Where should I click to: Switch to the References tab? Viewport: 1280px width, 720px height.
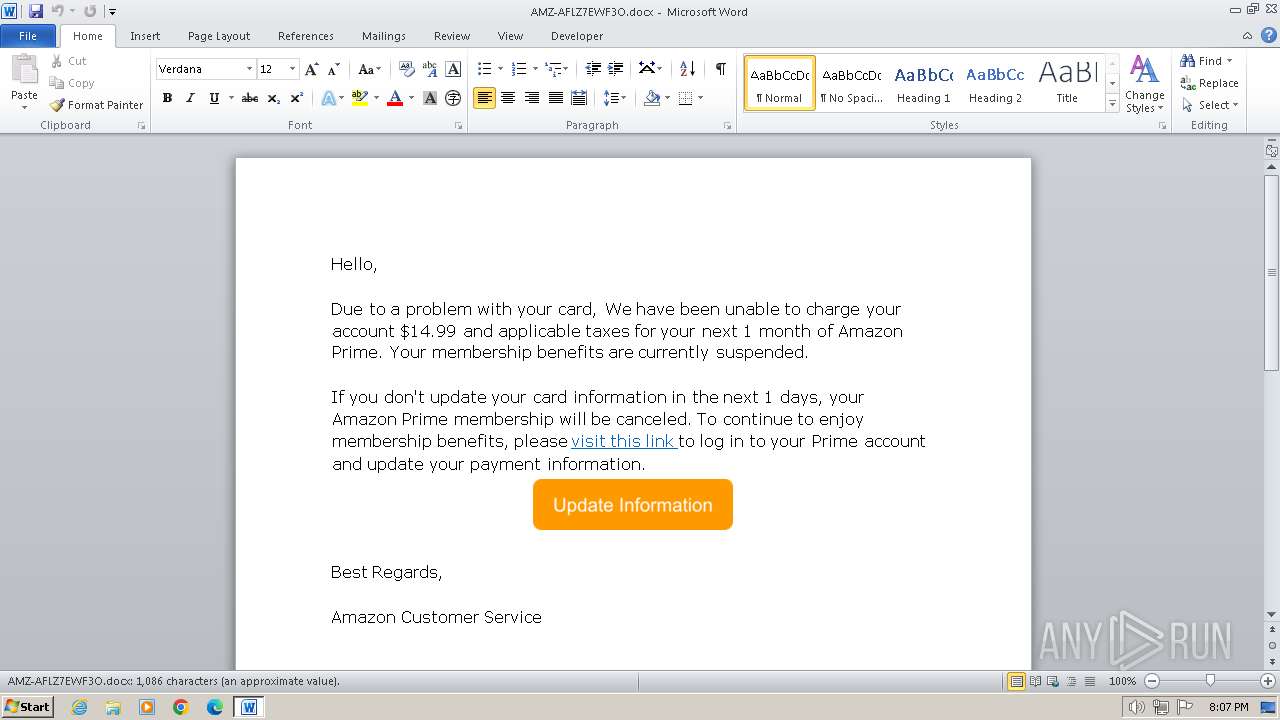306,36
